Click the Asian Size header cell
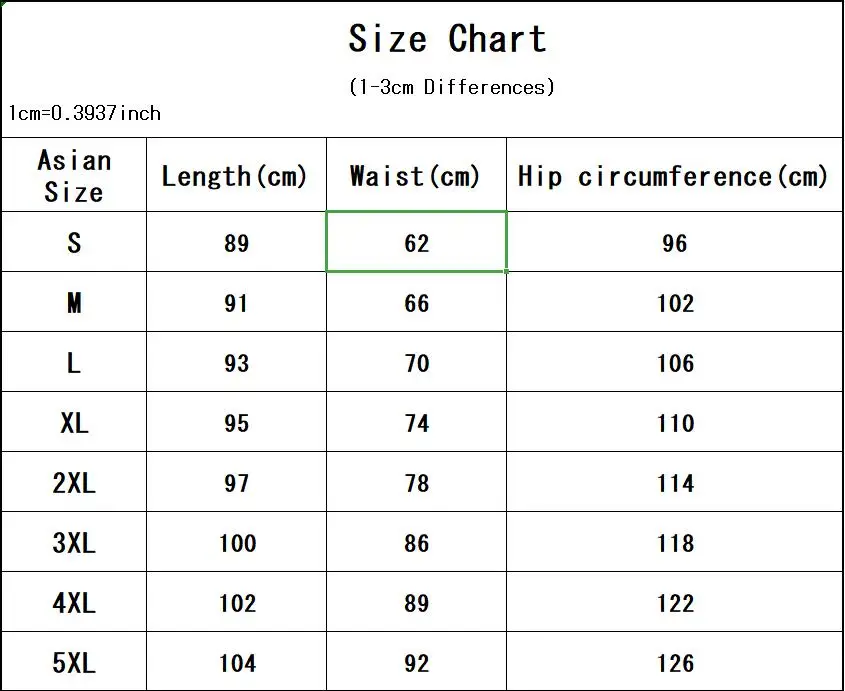Viewport: 845px width, 691px height. pyautogui.click(x=74, y=175)
